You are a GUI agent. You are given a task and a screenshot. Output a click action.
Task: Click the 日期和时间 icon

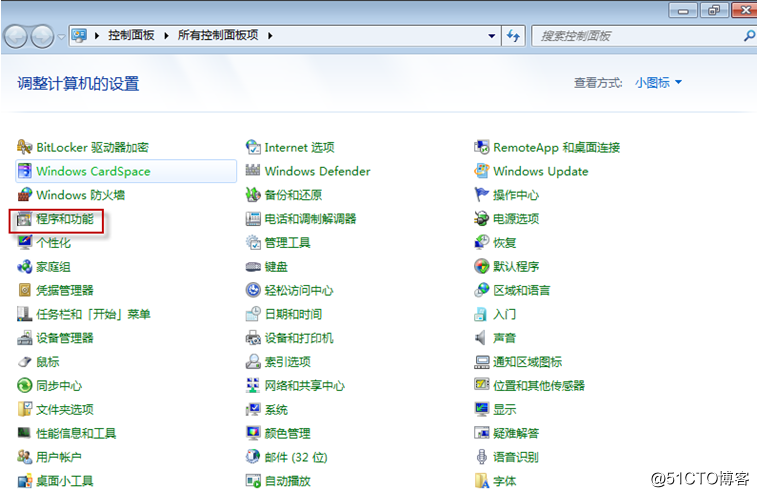[253, 314]
